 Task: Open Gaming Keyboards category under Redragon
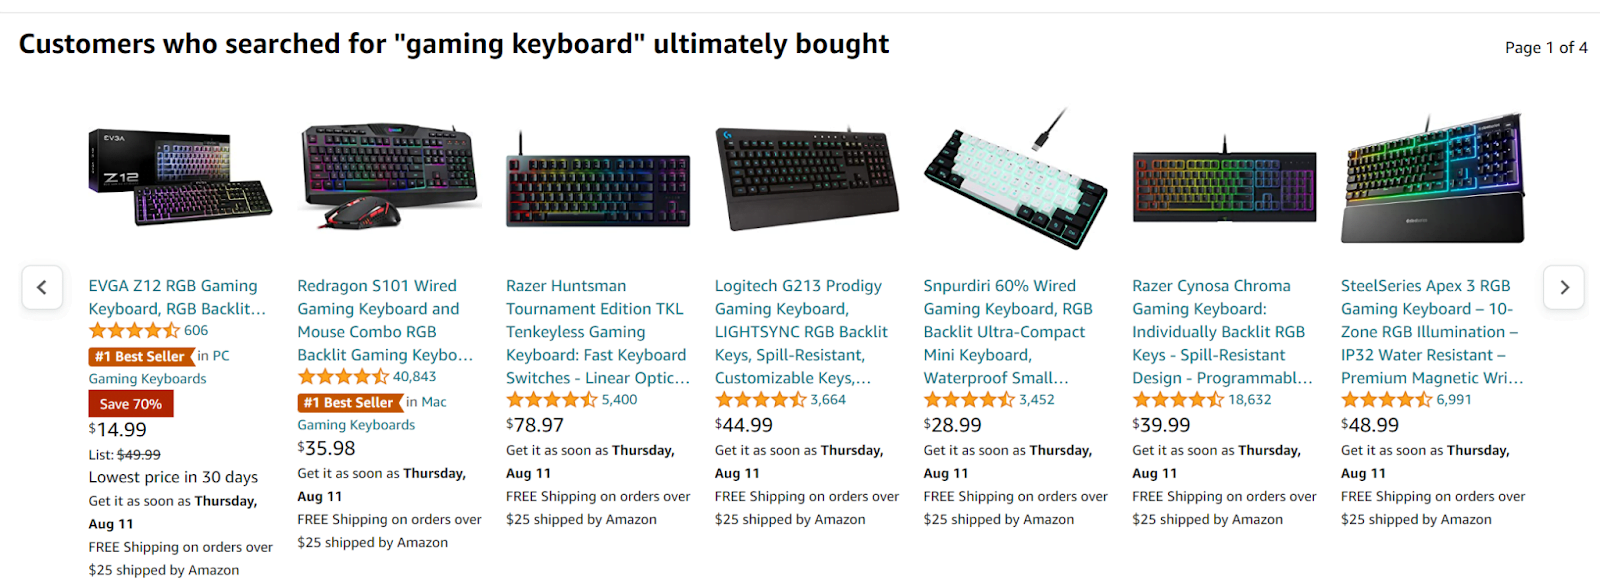pos(356,424)
